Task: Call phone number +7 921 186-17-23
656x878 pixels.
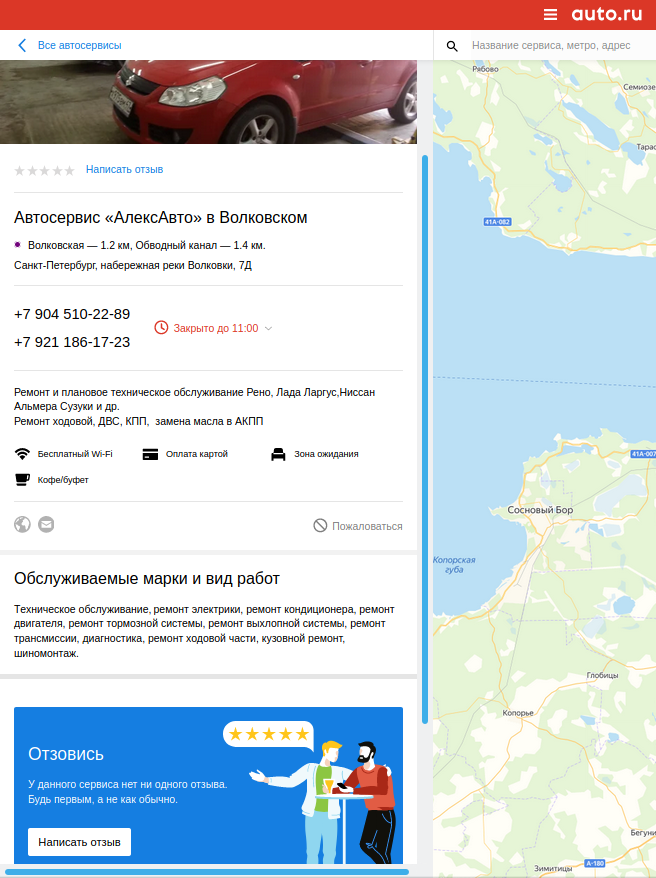Action: [x=72, y=342]
